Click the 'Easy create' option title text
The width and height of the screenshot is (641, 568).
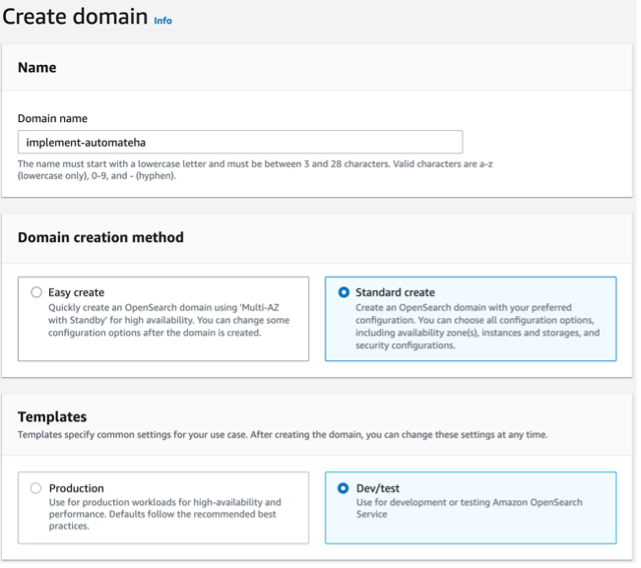tap(76, 292)
